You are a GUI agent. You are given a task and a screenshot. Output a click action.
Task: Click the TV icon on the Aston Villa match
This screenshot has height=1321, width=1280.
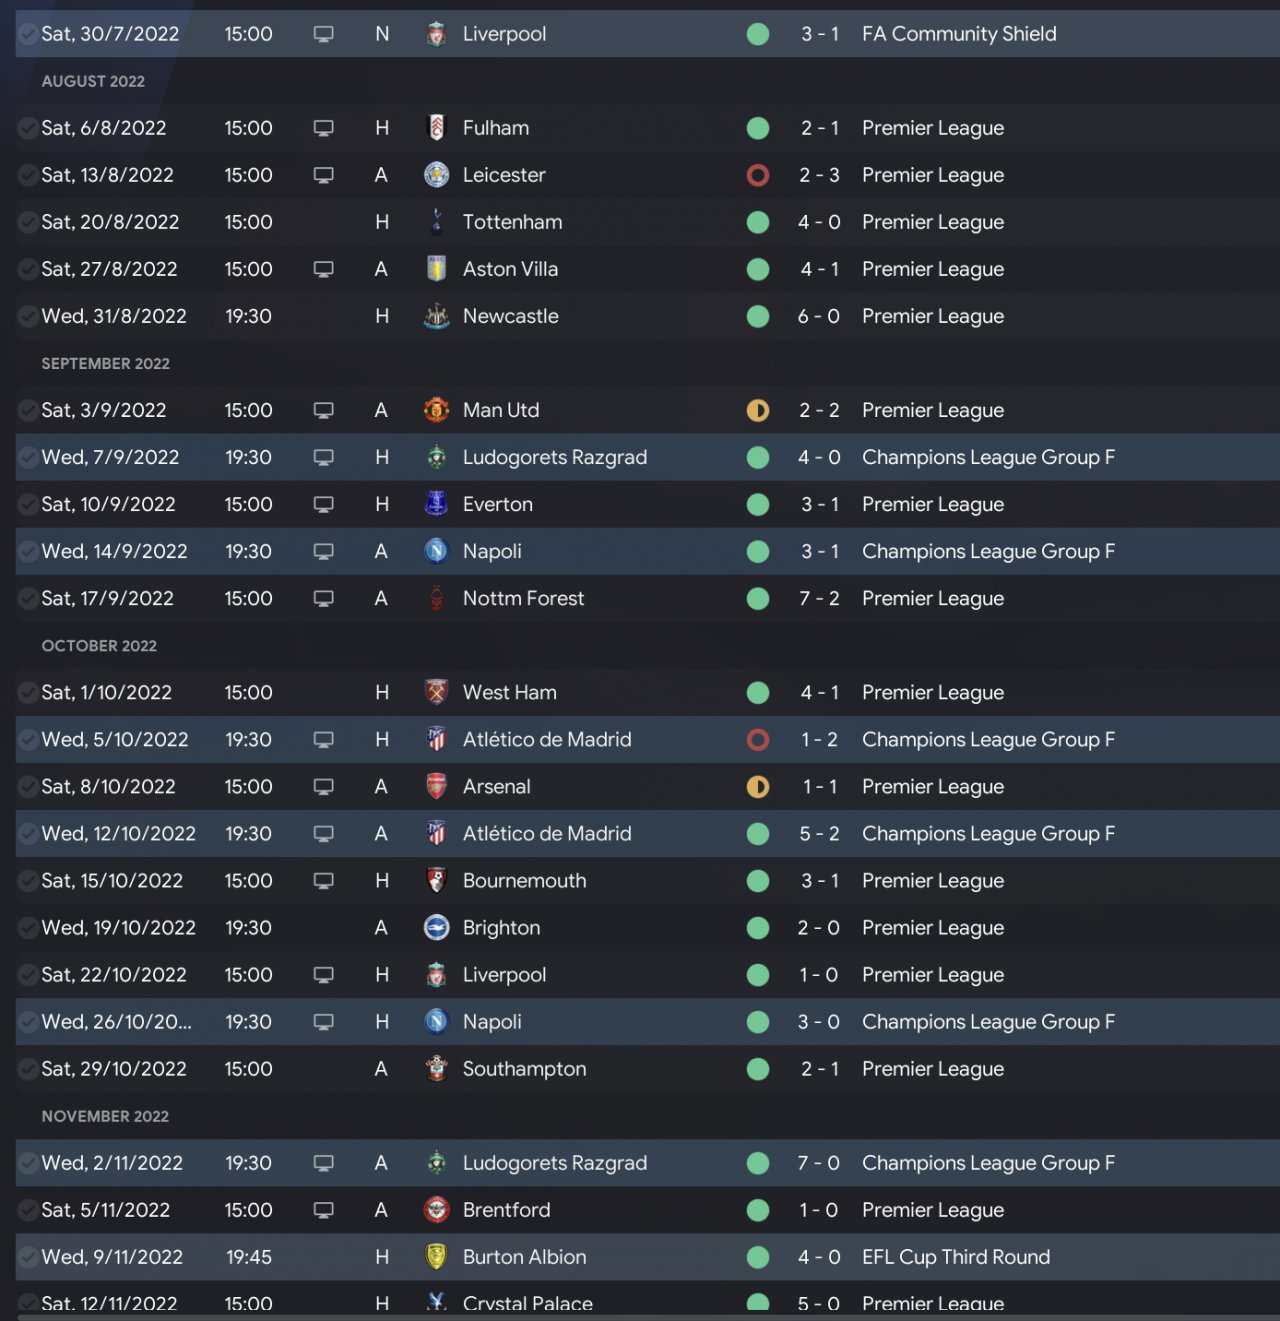(x=323, y=269)
